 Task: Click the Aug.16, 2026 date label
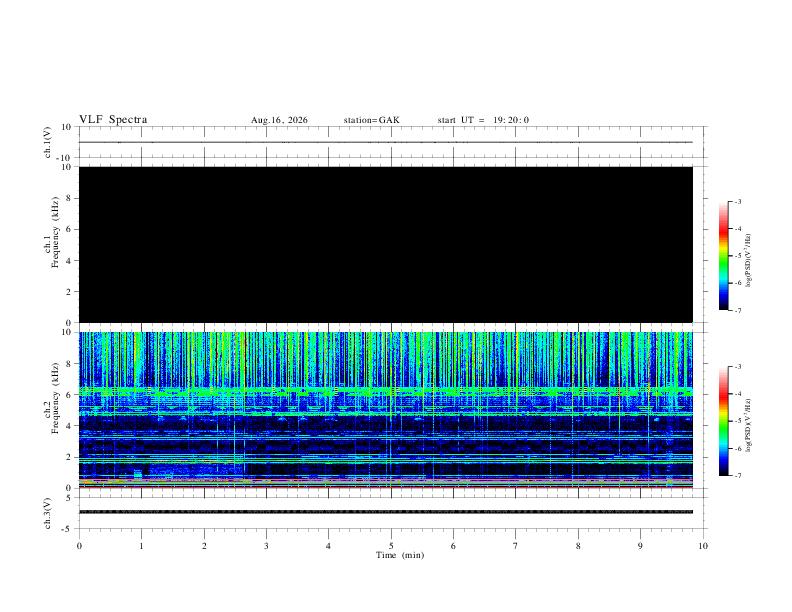(279, 120)
